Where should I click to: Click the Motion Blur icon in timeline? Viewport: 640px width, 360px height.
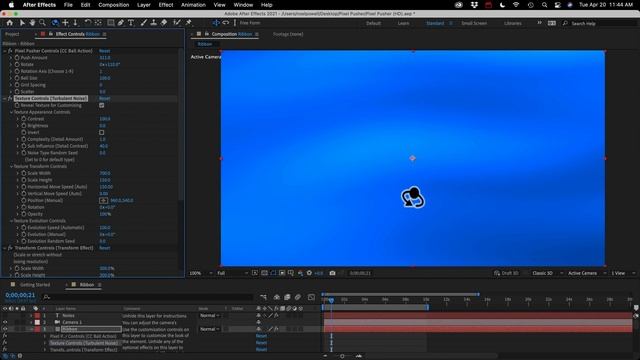[x=298, y=297]
